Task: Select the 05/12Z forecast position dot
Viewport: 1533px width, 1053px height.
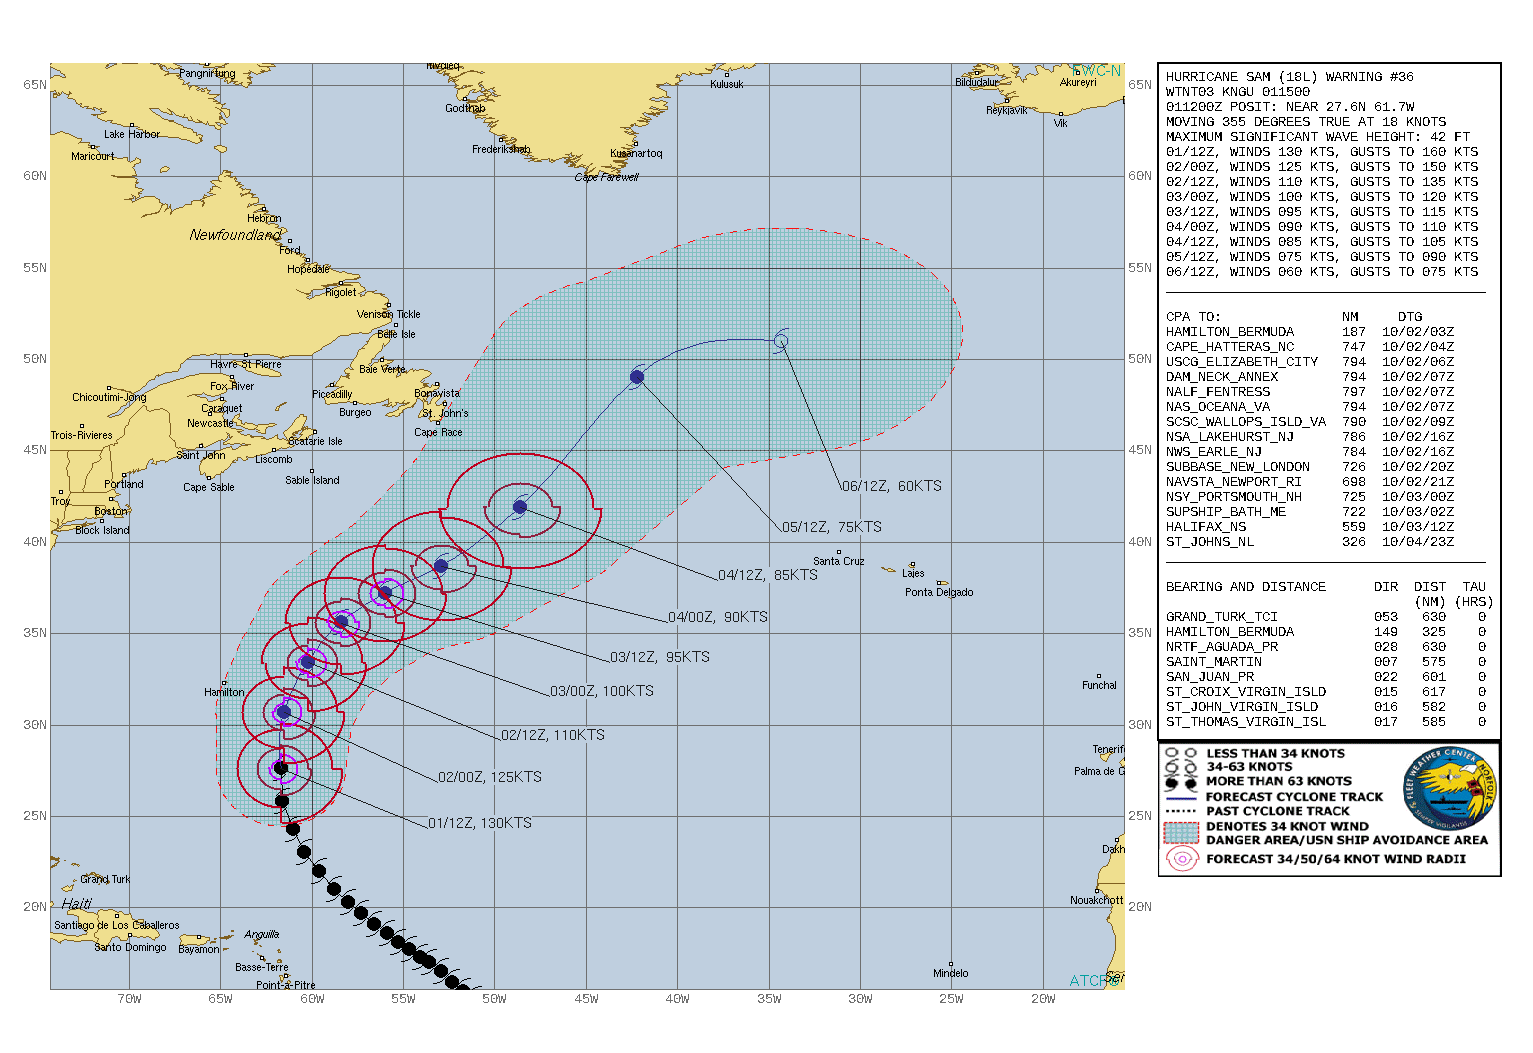Action: (637, 377)
